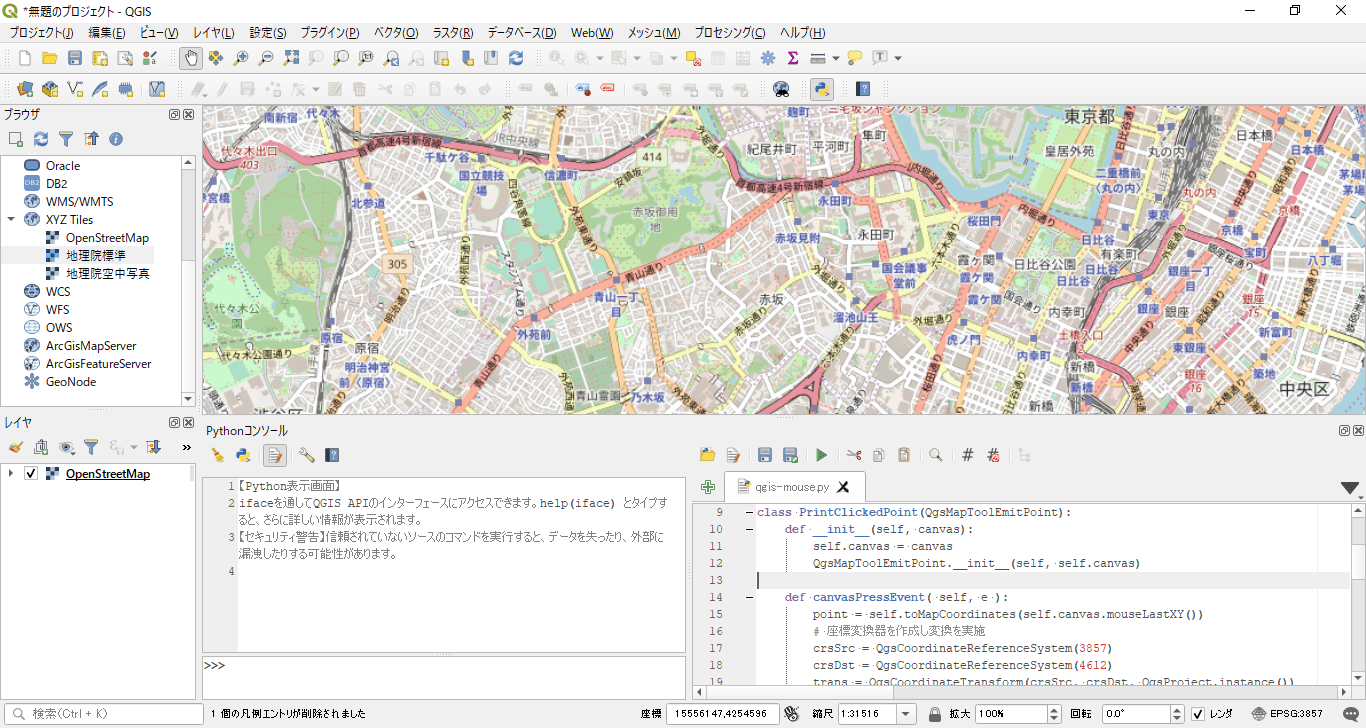The width and height of the screenshot is (1366, 728).
Task: Open the プラグイン menu
Action: (330, 33)
